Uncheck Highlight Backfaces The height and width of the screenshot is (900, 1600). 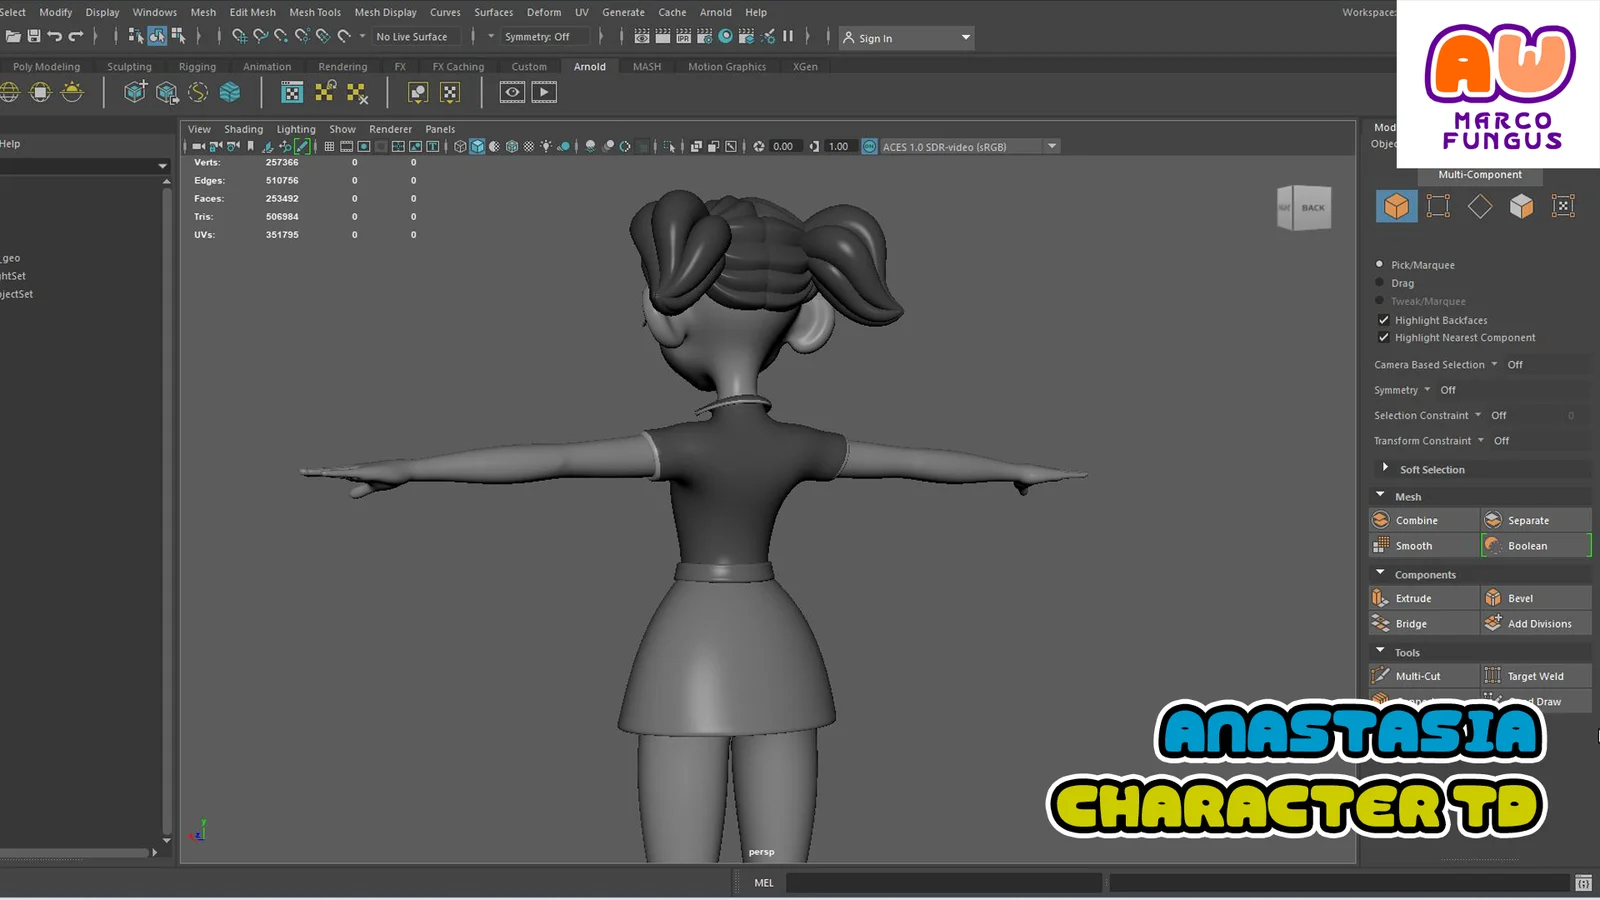[x=1384, y=319]
